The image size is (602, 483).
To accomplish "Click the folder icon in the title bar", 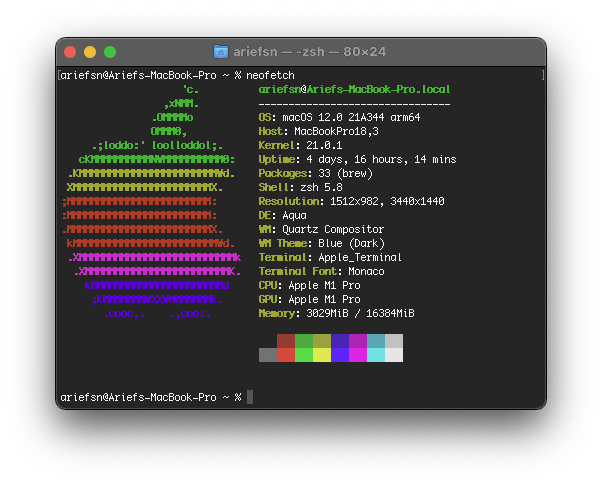I will coord(221,51).
